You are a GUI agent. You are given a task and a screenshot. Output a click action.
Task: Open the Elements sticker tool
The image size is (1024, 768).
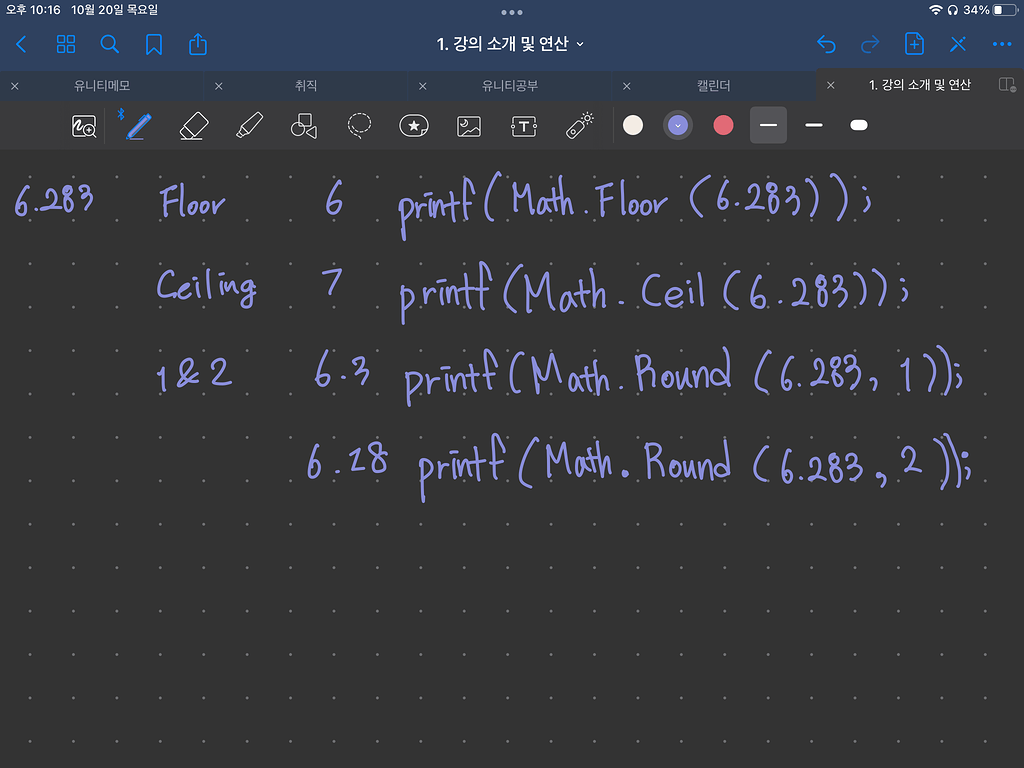(414, 125)
